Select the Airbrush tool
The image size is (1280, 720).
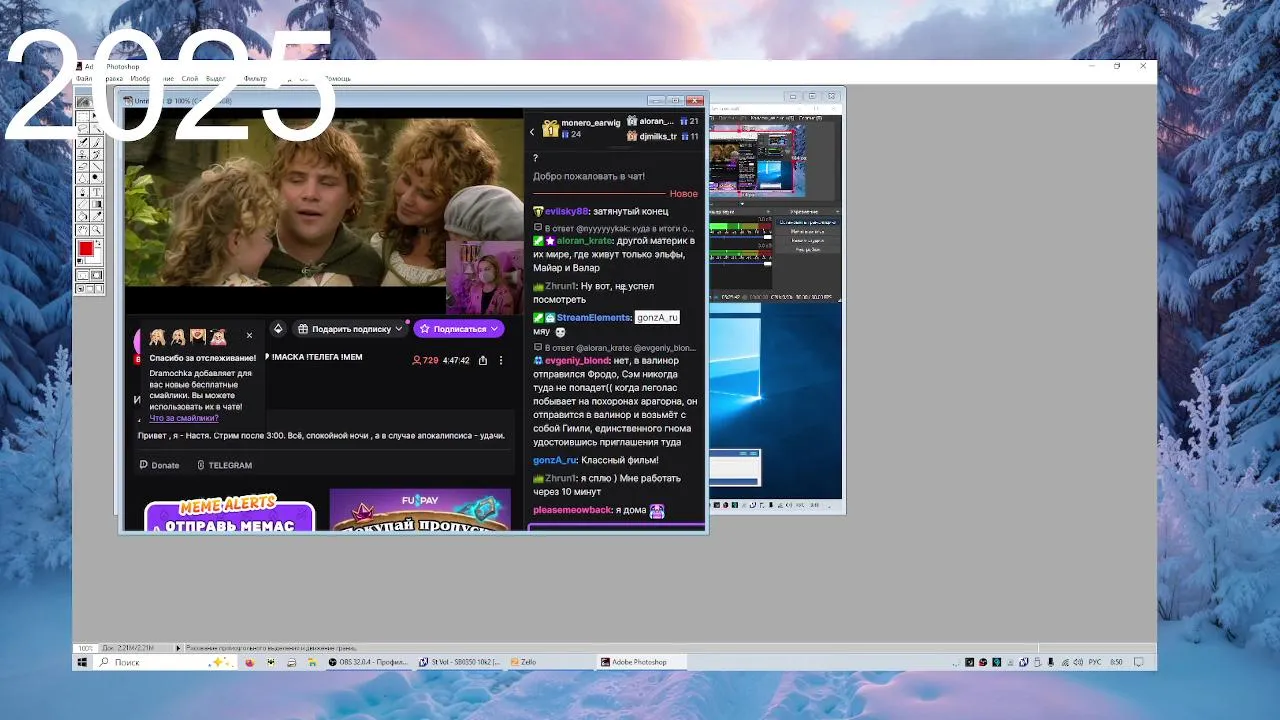(x=83, y=142)
